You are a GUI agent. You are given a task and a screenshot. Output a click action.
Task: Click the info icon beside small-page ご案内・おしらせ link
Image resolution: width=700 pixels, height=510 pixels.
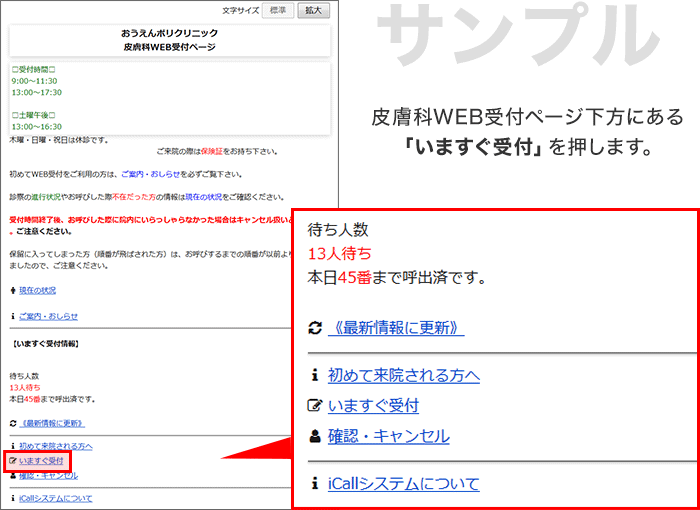tap(13, 316)
